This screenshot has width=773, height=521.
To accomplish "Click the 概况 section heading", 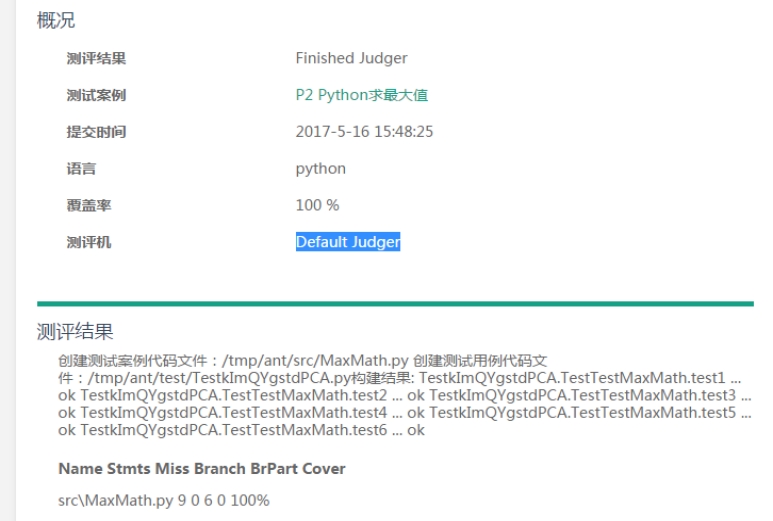I will [56, 20].
